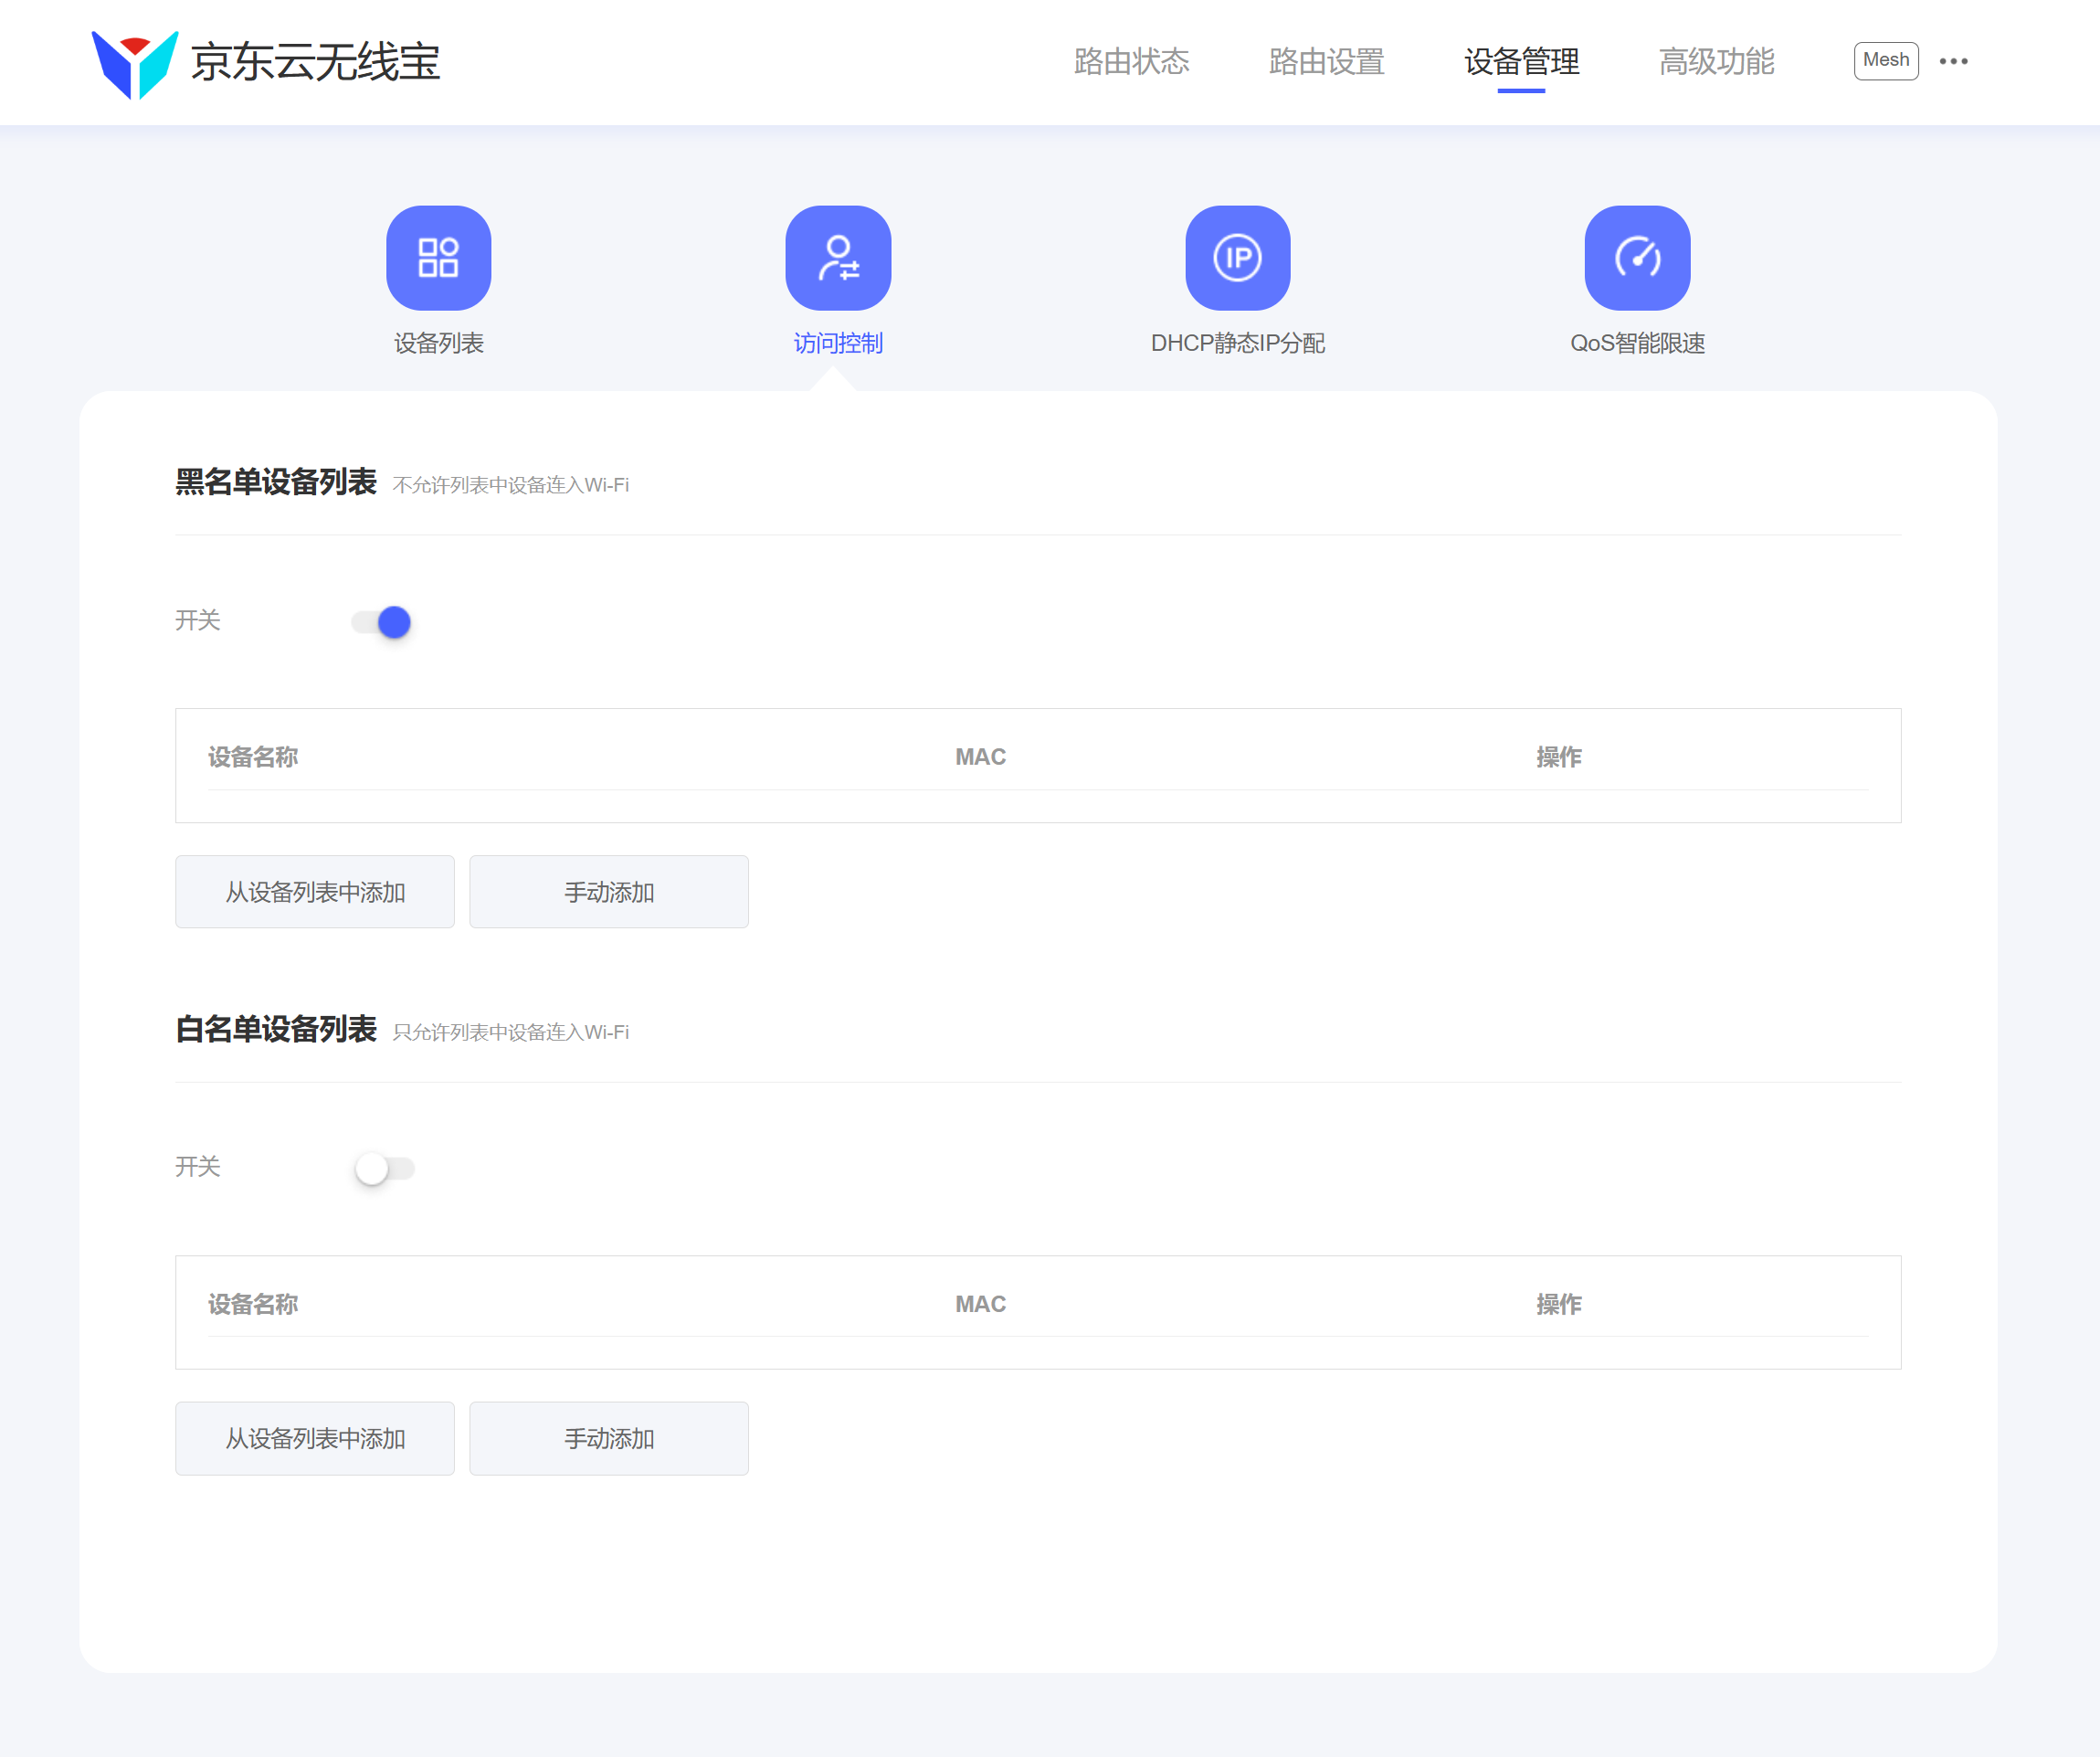Click the 设备列表 text label
This screenshot has height=1757, width=2100.
click(x=439, y=343)
